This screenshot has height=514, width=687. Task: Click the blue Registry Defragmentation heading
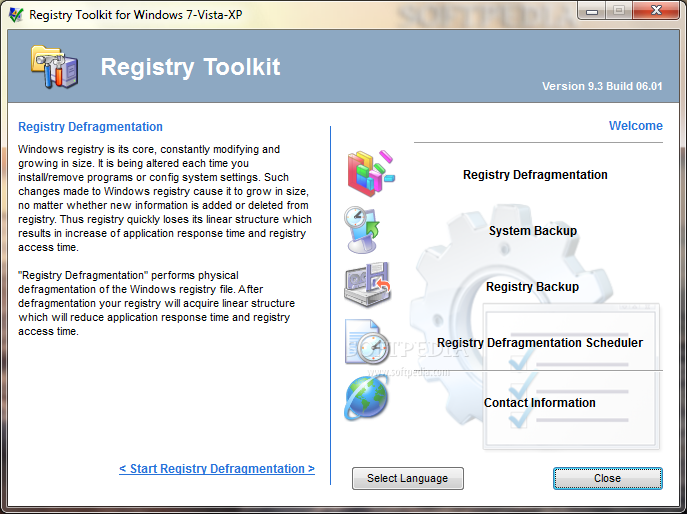[90, 127]
